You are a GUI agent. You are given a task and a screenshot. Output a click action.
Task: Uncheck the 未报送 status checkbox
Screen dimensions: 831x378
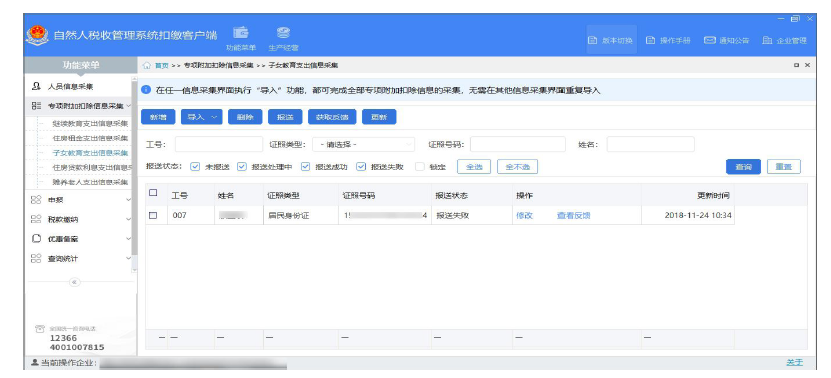point(195,166)
